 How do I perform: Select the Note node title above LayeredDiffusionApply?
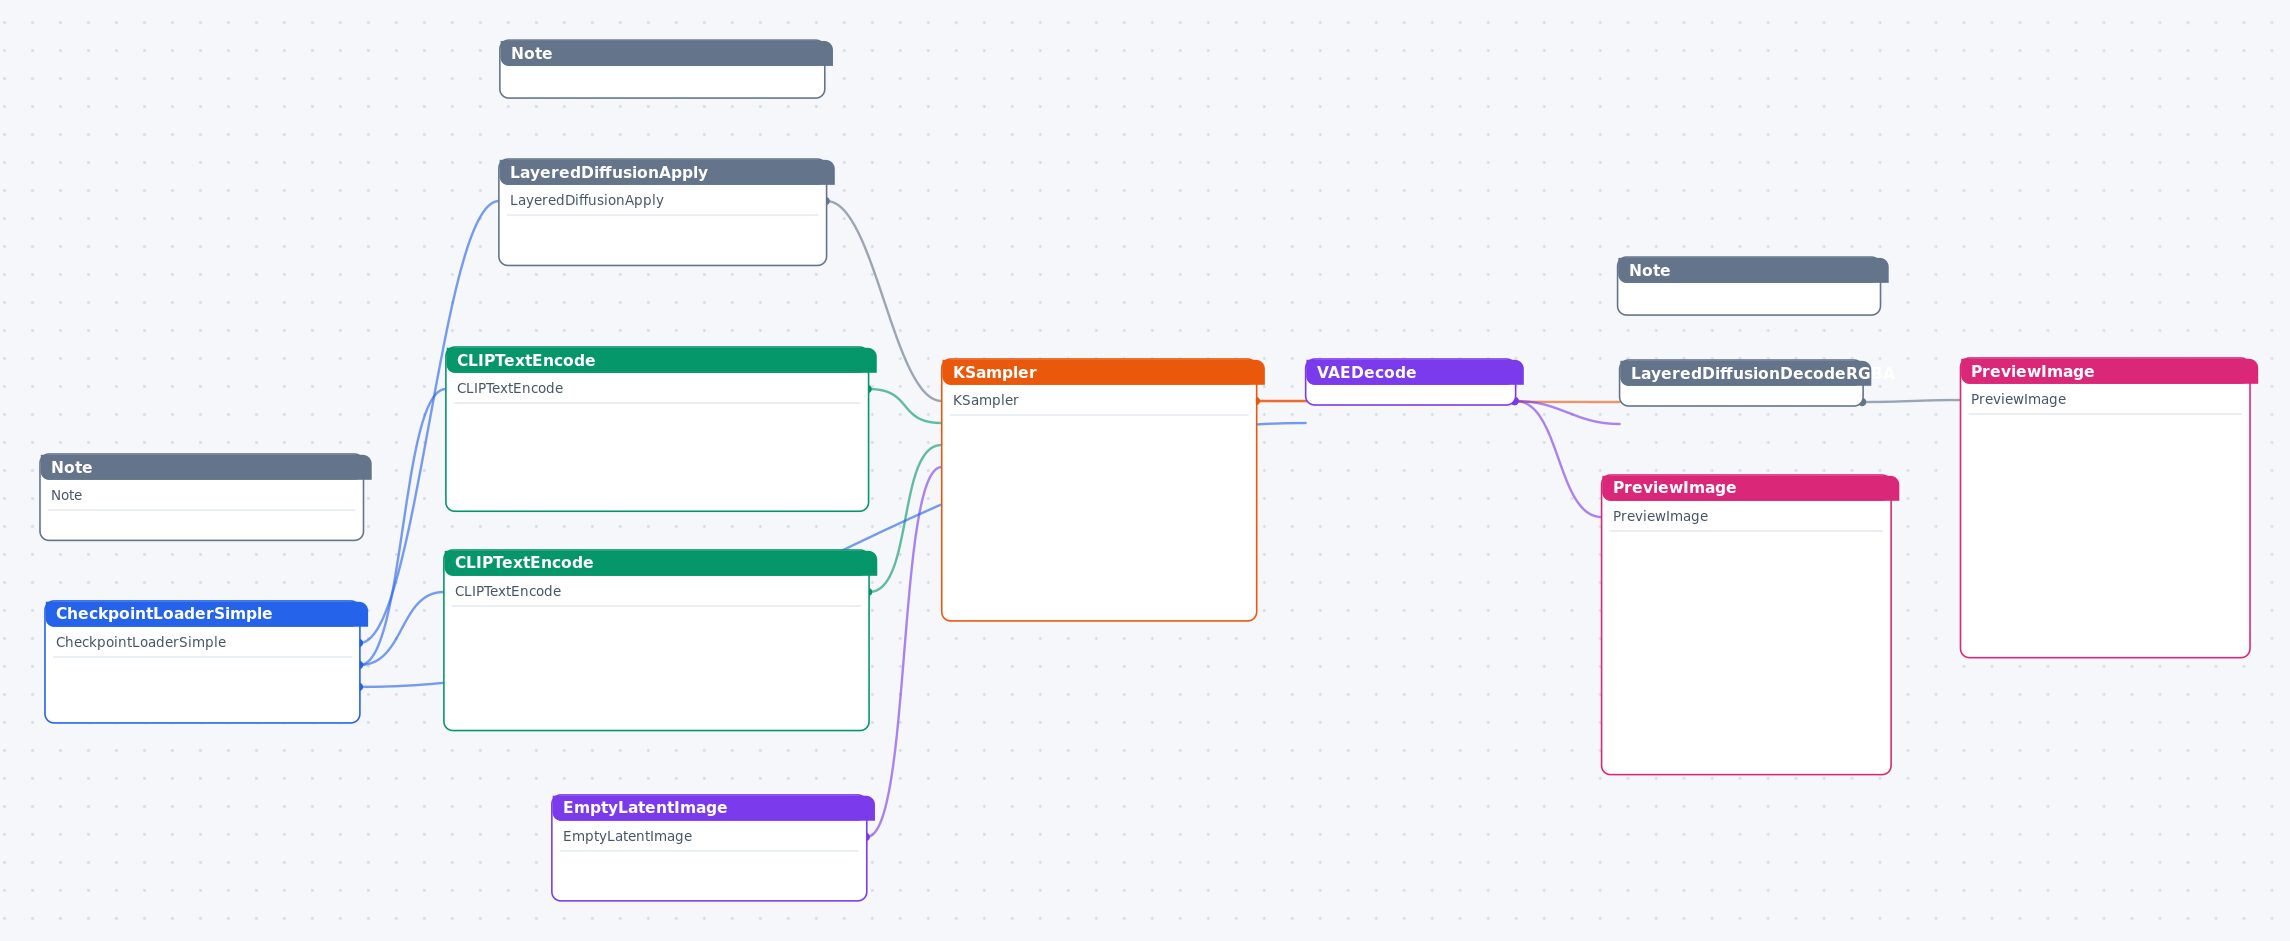click(x=666, y=53)
